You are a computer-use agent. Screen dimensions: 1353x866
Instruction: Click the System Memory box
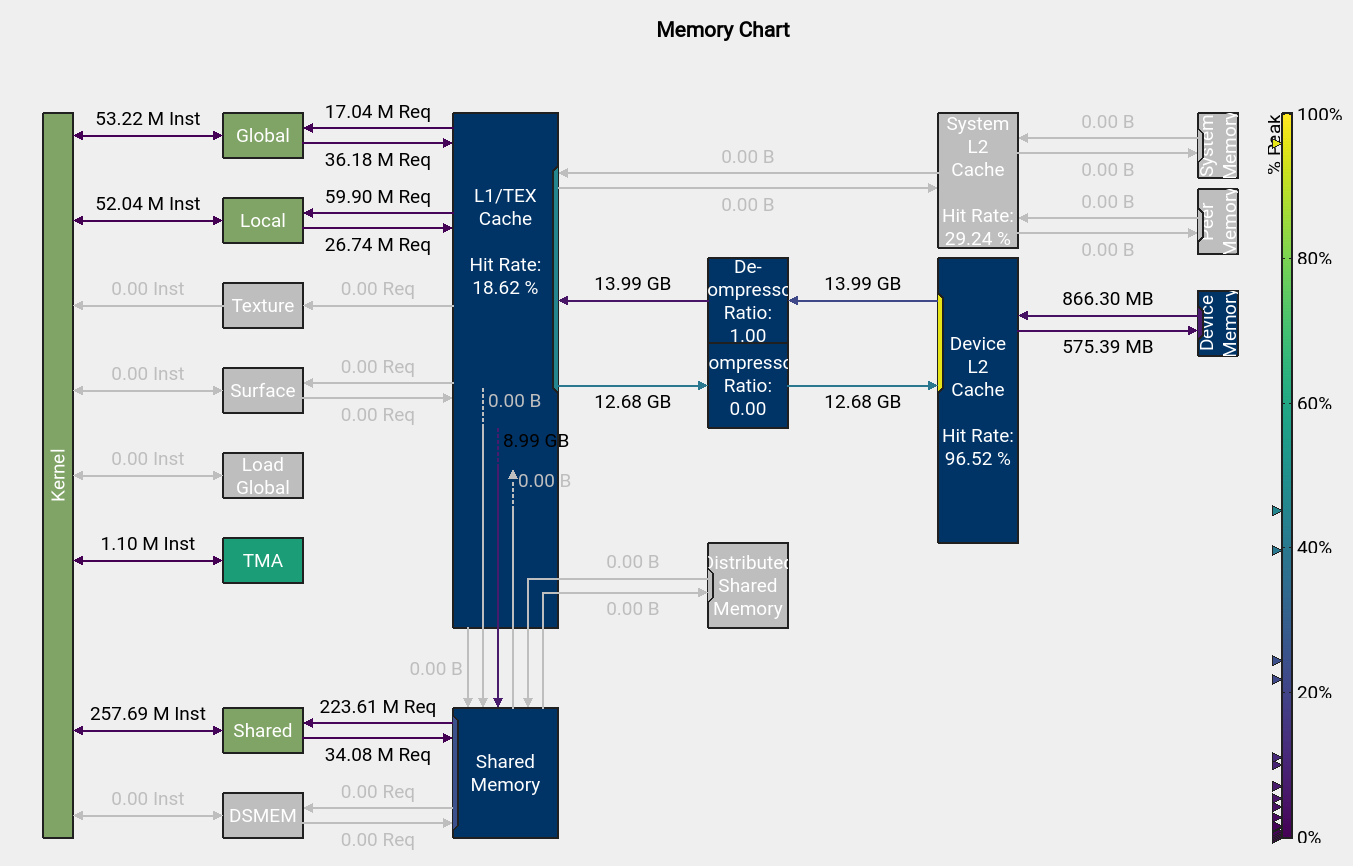pyautogui.click(x=1218, y=146)
